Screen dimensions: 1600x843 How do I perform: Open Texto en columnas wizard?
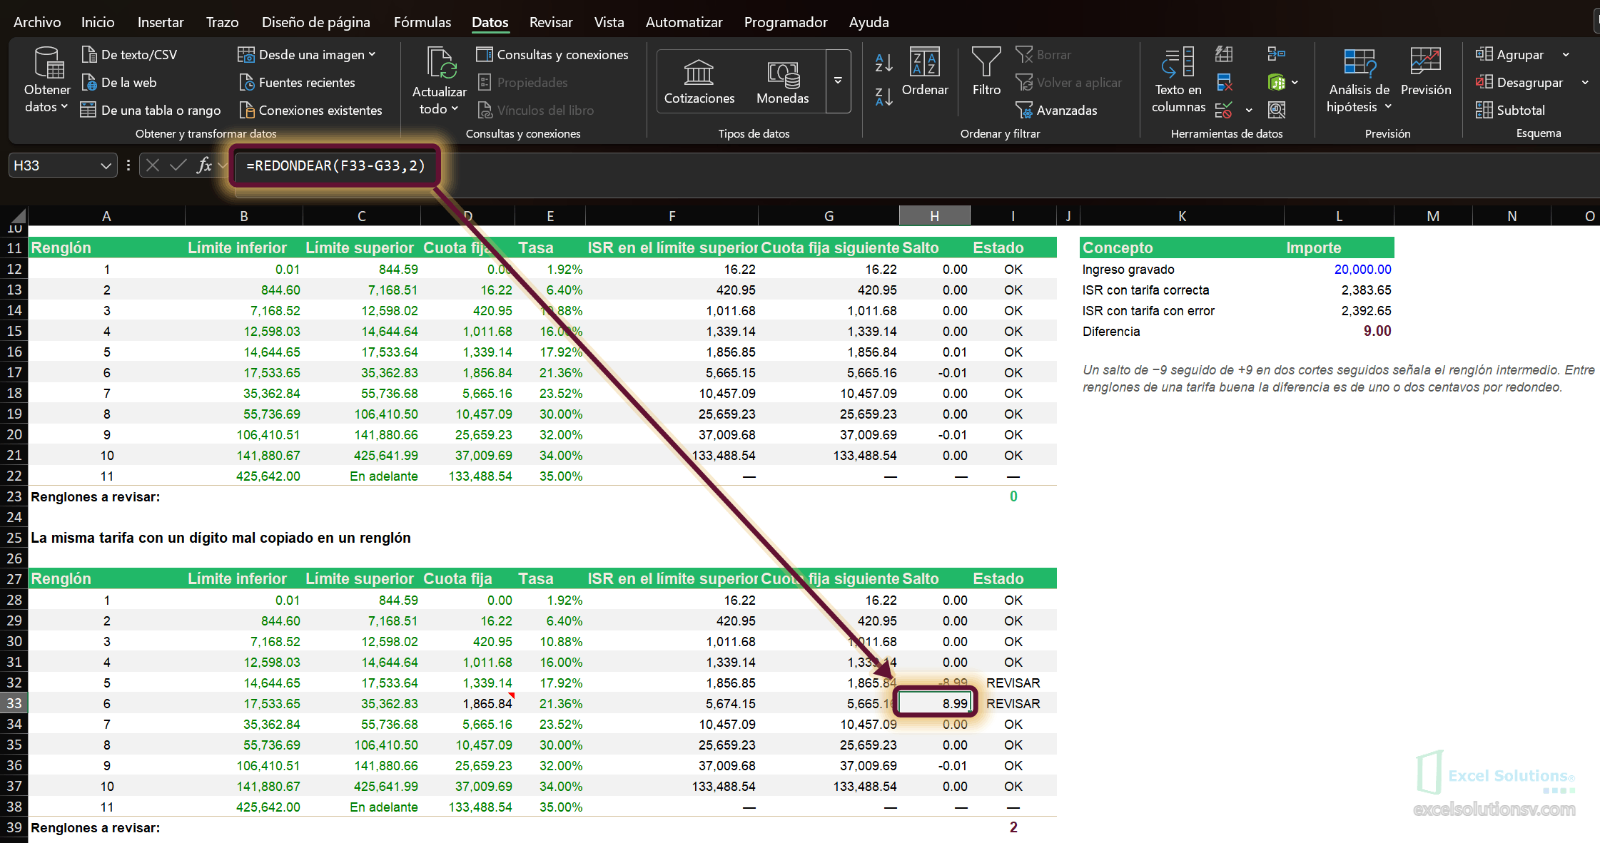[1178, 80]
